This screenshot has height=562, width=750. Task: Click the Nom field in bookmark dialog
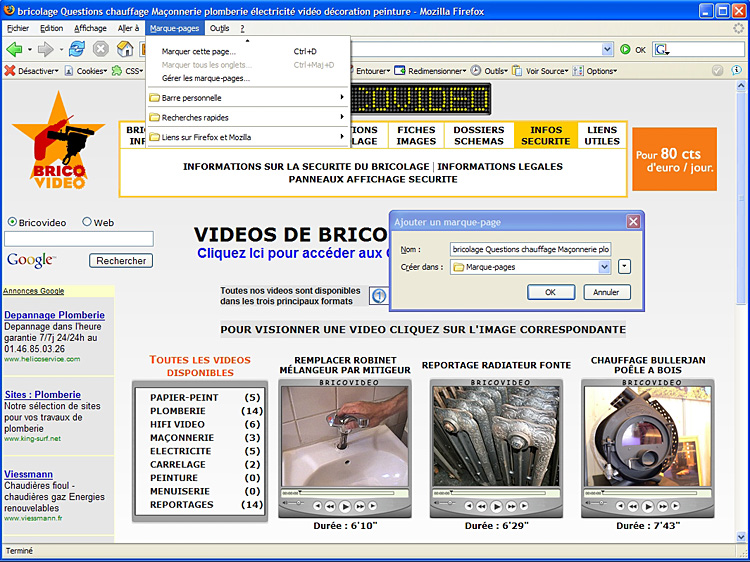530,249
